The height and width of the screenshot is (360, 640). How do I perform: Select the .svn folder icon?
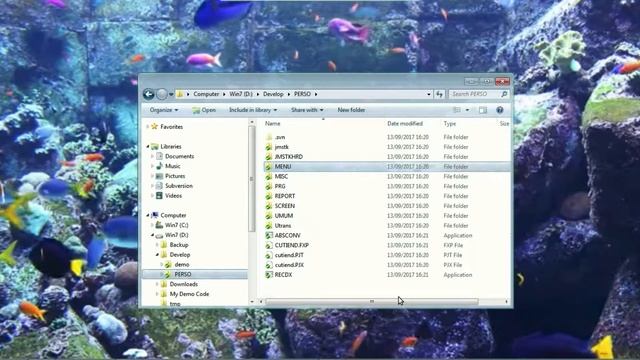tap(269, 137)
